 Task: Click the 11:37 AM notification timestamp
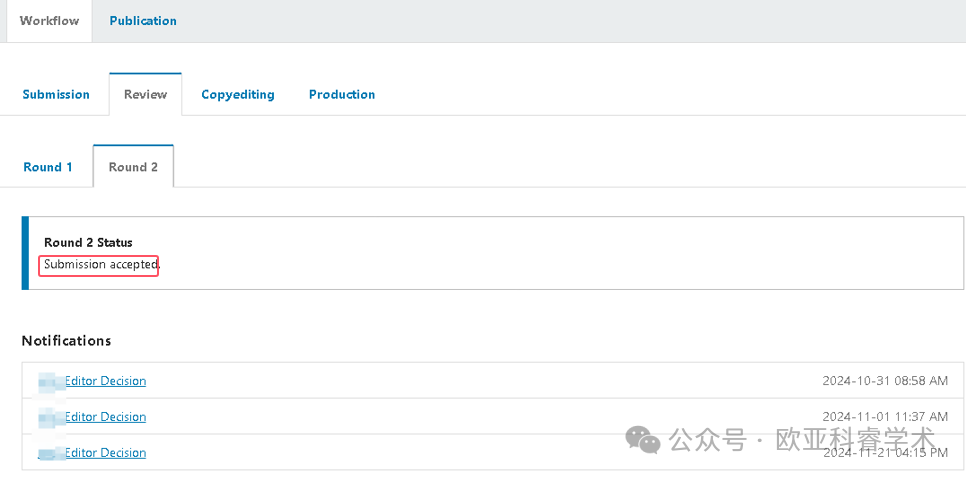point(885,417)
